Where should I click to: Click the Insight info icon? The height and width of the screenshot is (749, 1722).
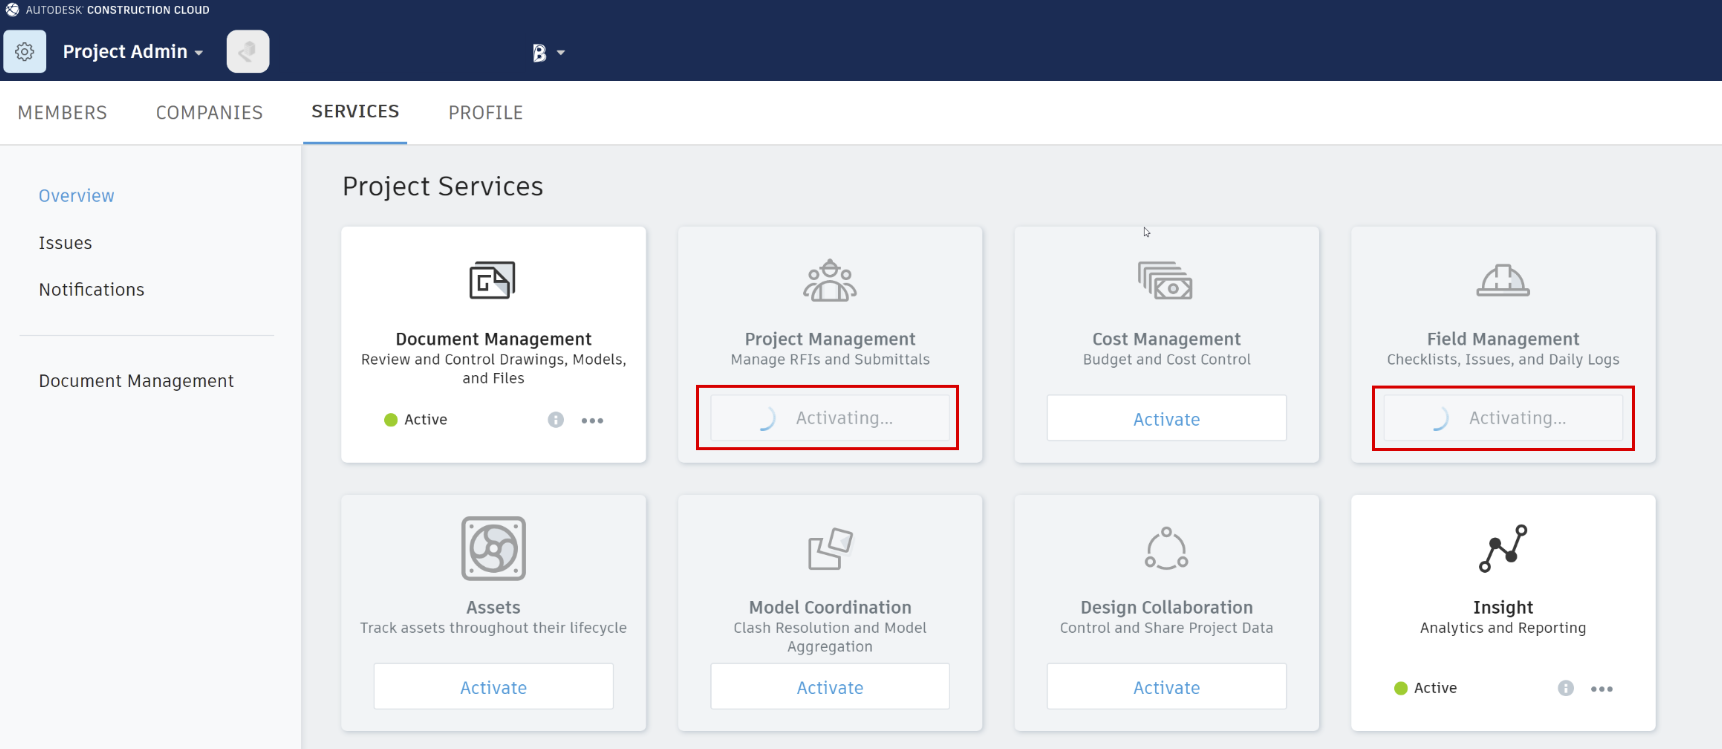1566,688
